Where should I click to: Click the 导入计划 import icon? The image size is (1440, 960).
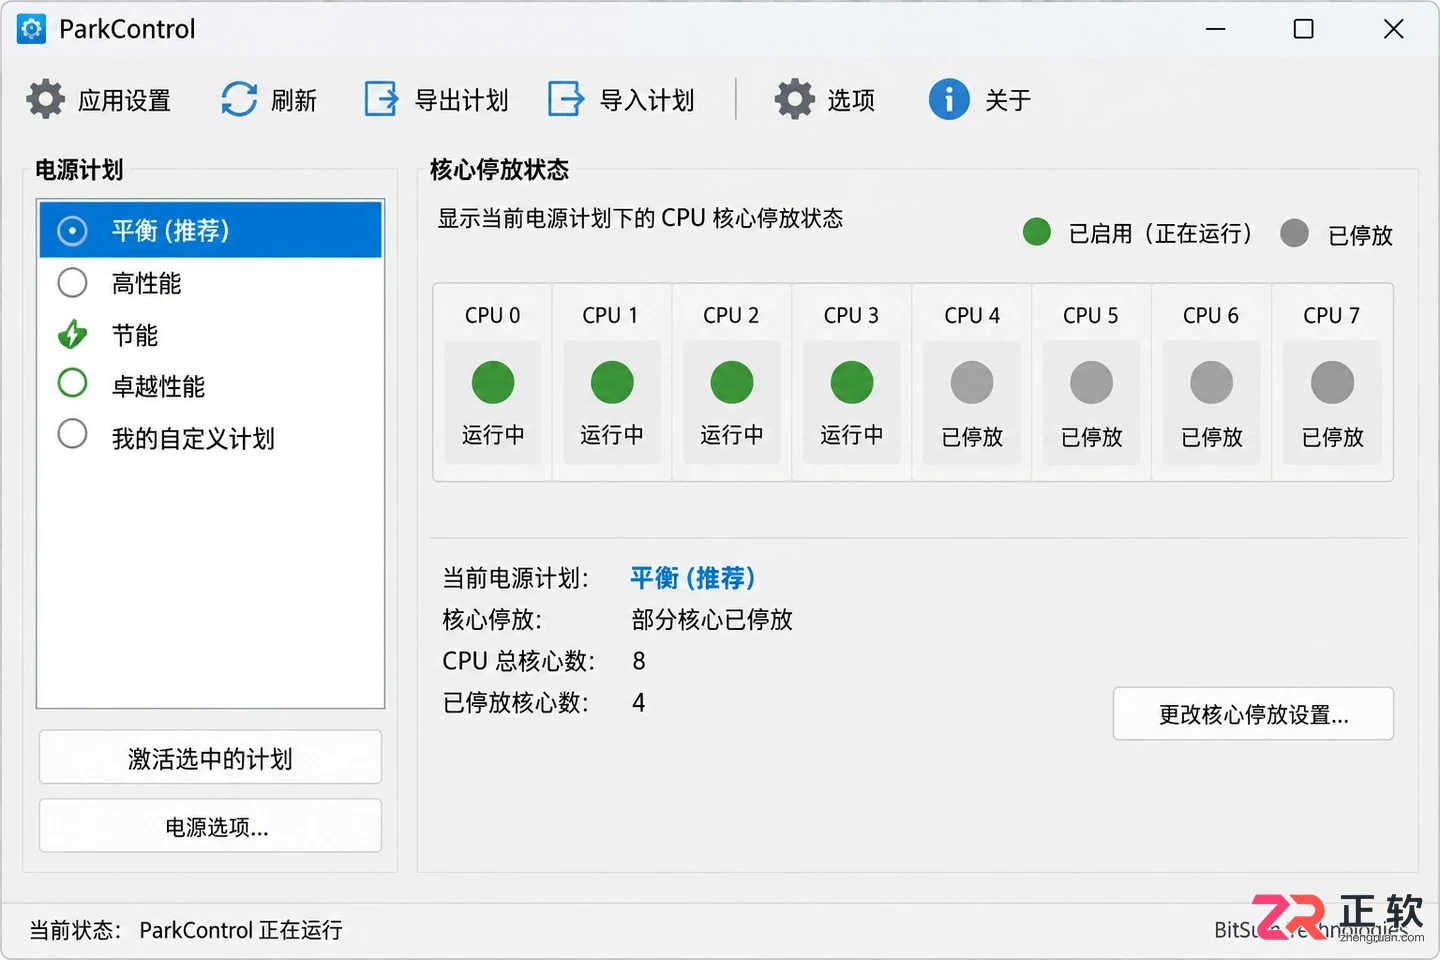pyautogui.click(x=566, y=99)
